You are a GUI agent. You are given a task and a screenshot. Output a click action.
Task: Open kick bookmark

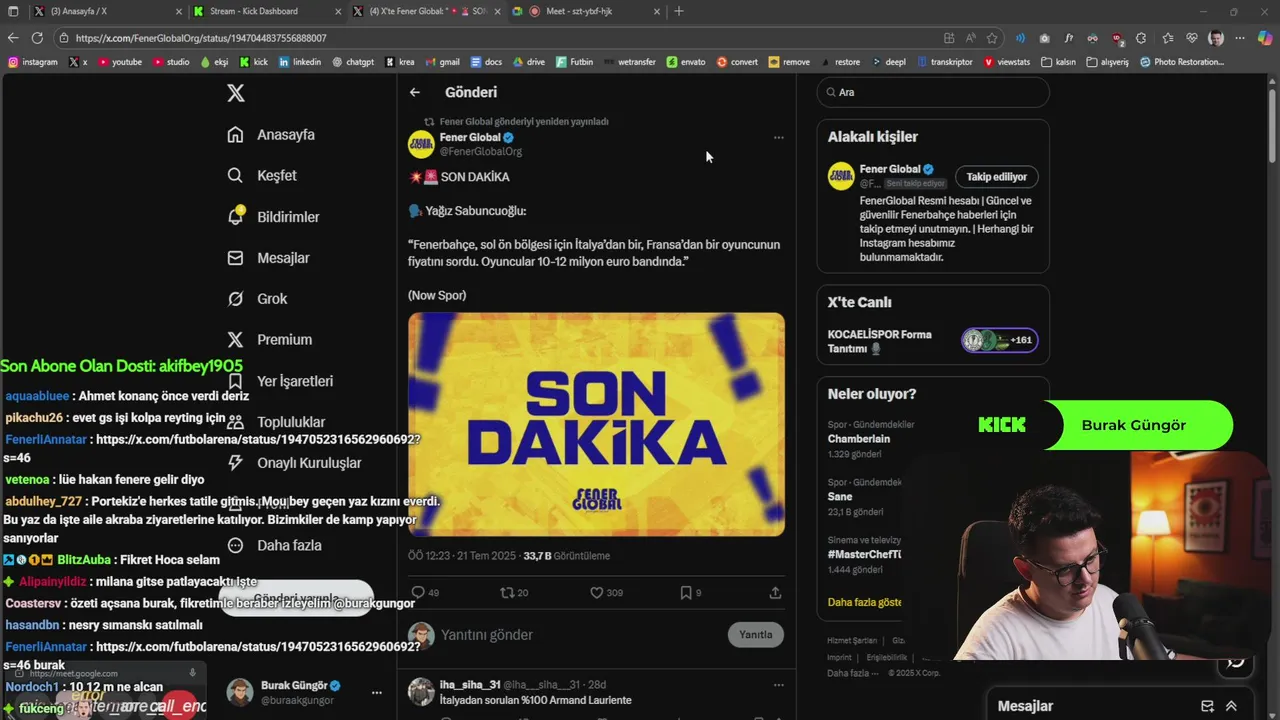pyautogui.click(x=254, y=62)
